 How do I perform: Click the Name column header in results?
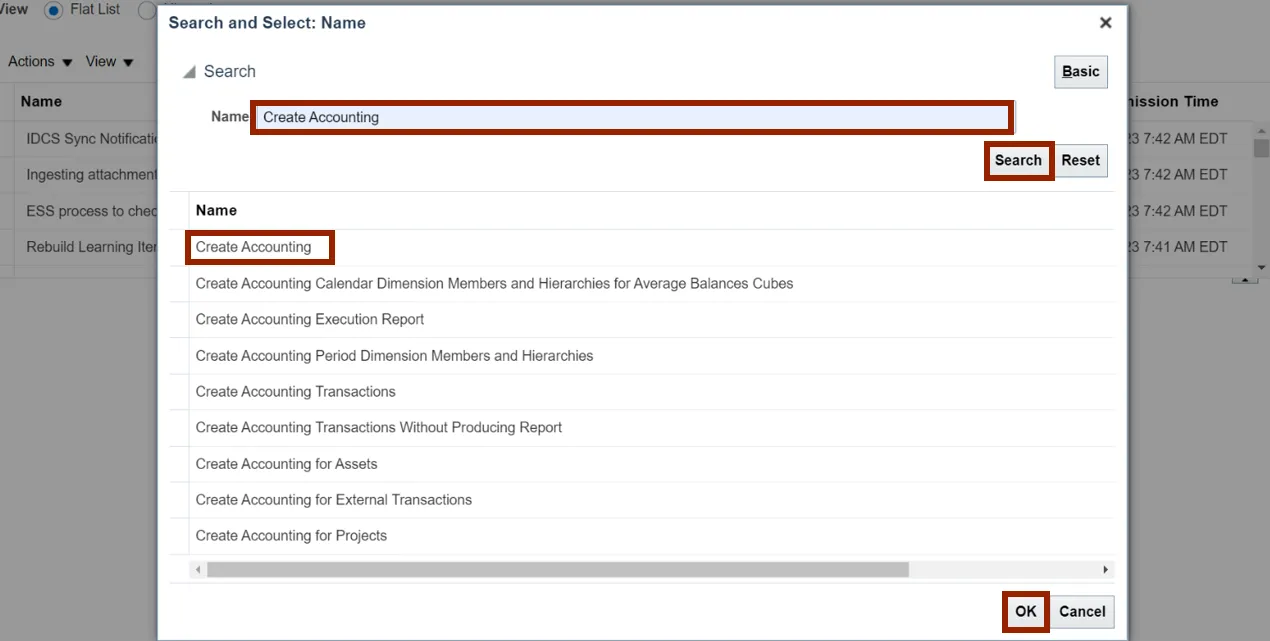click(216, 211)
